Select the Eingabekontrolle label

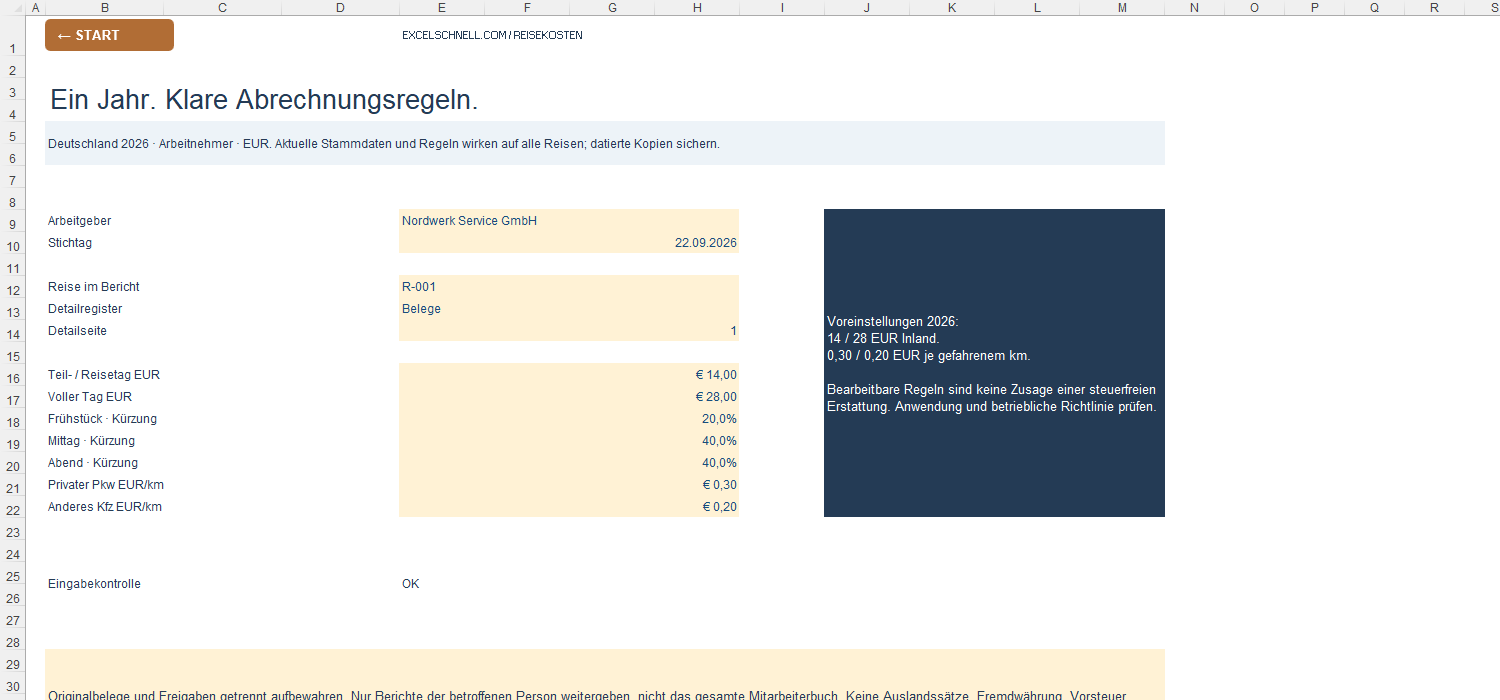pyautogui.click(x=94, y=584)
